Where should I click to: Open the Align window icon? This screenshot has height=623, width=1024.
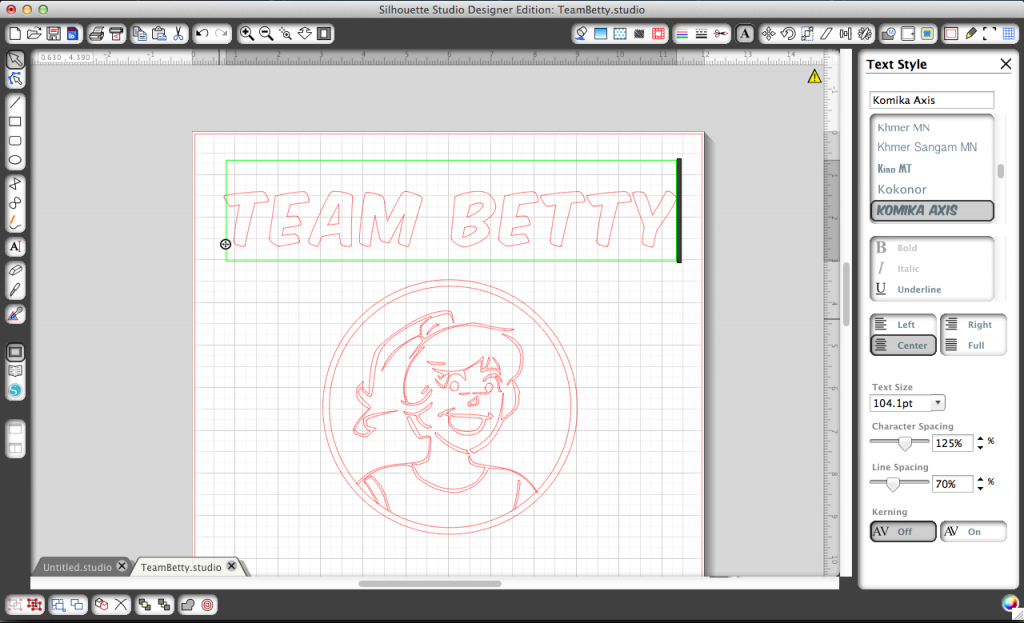tap(846, 33)
